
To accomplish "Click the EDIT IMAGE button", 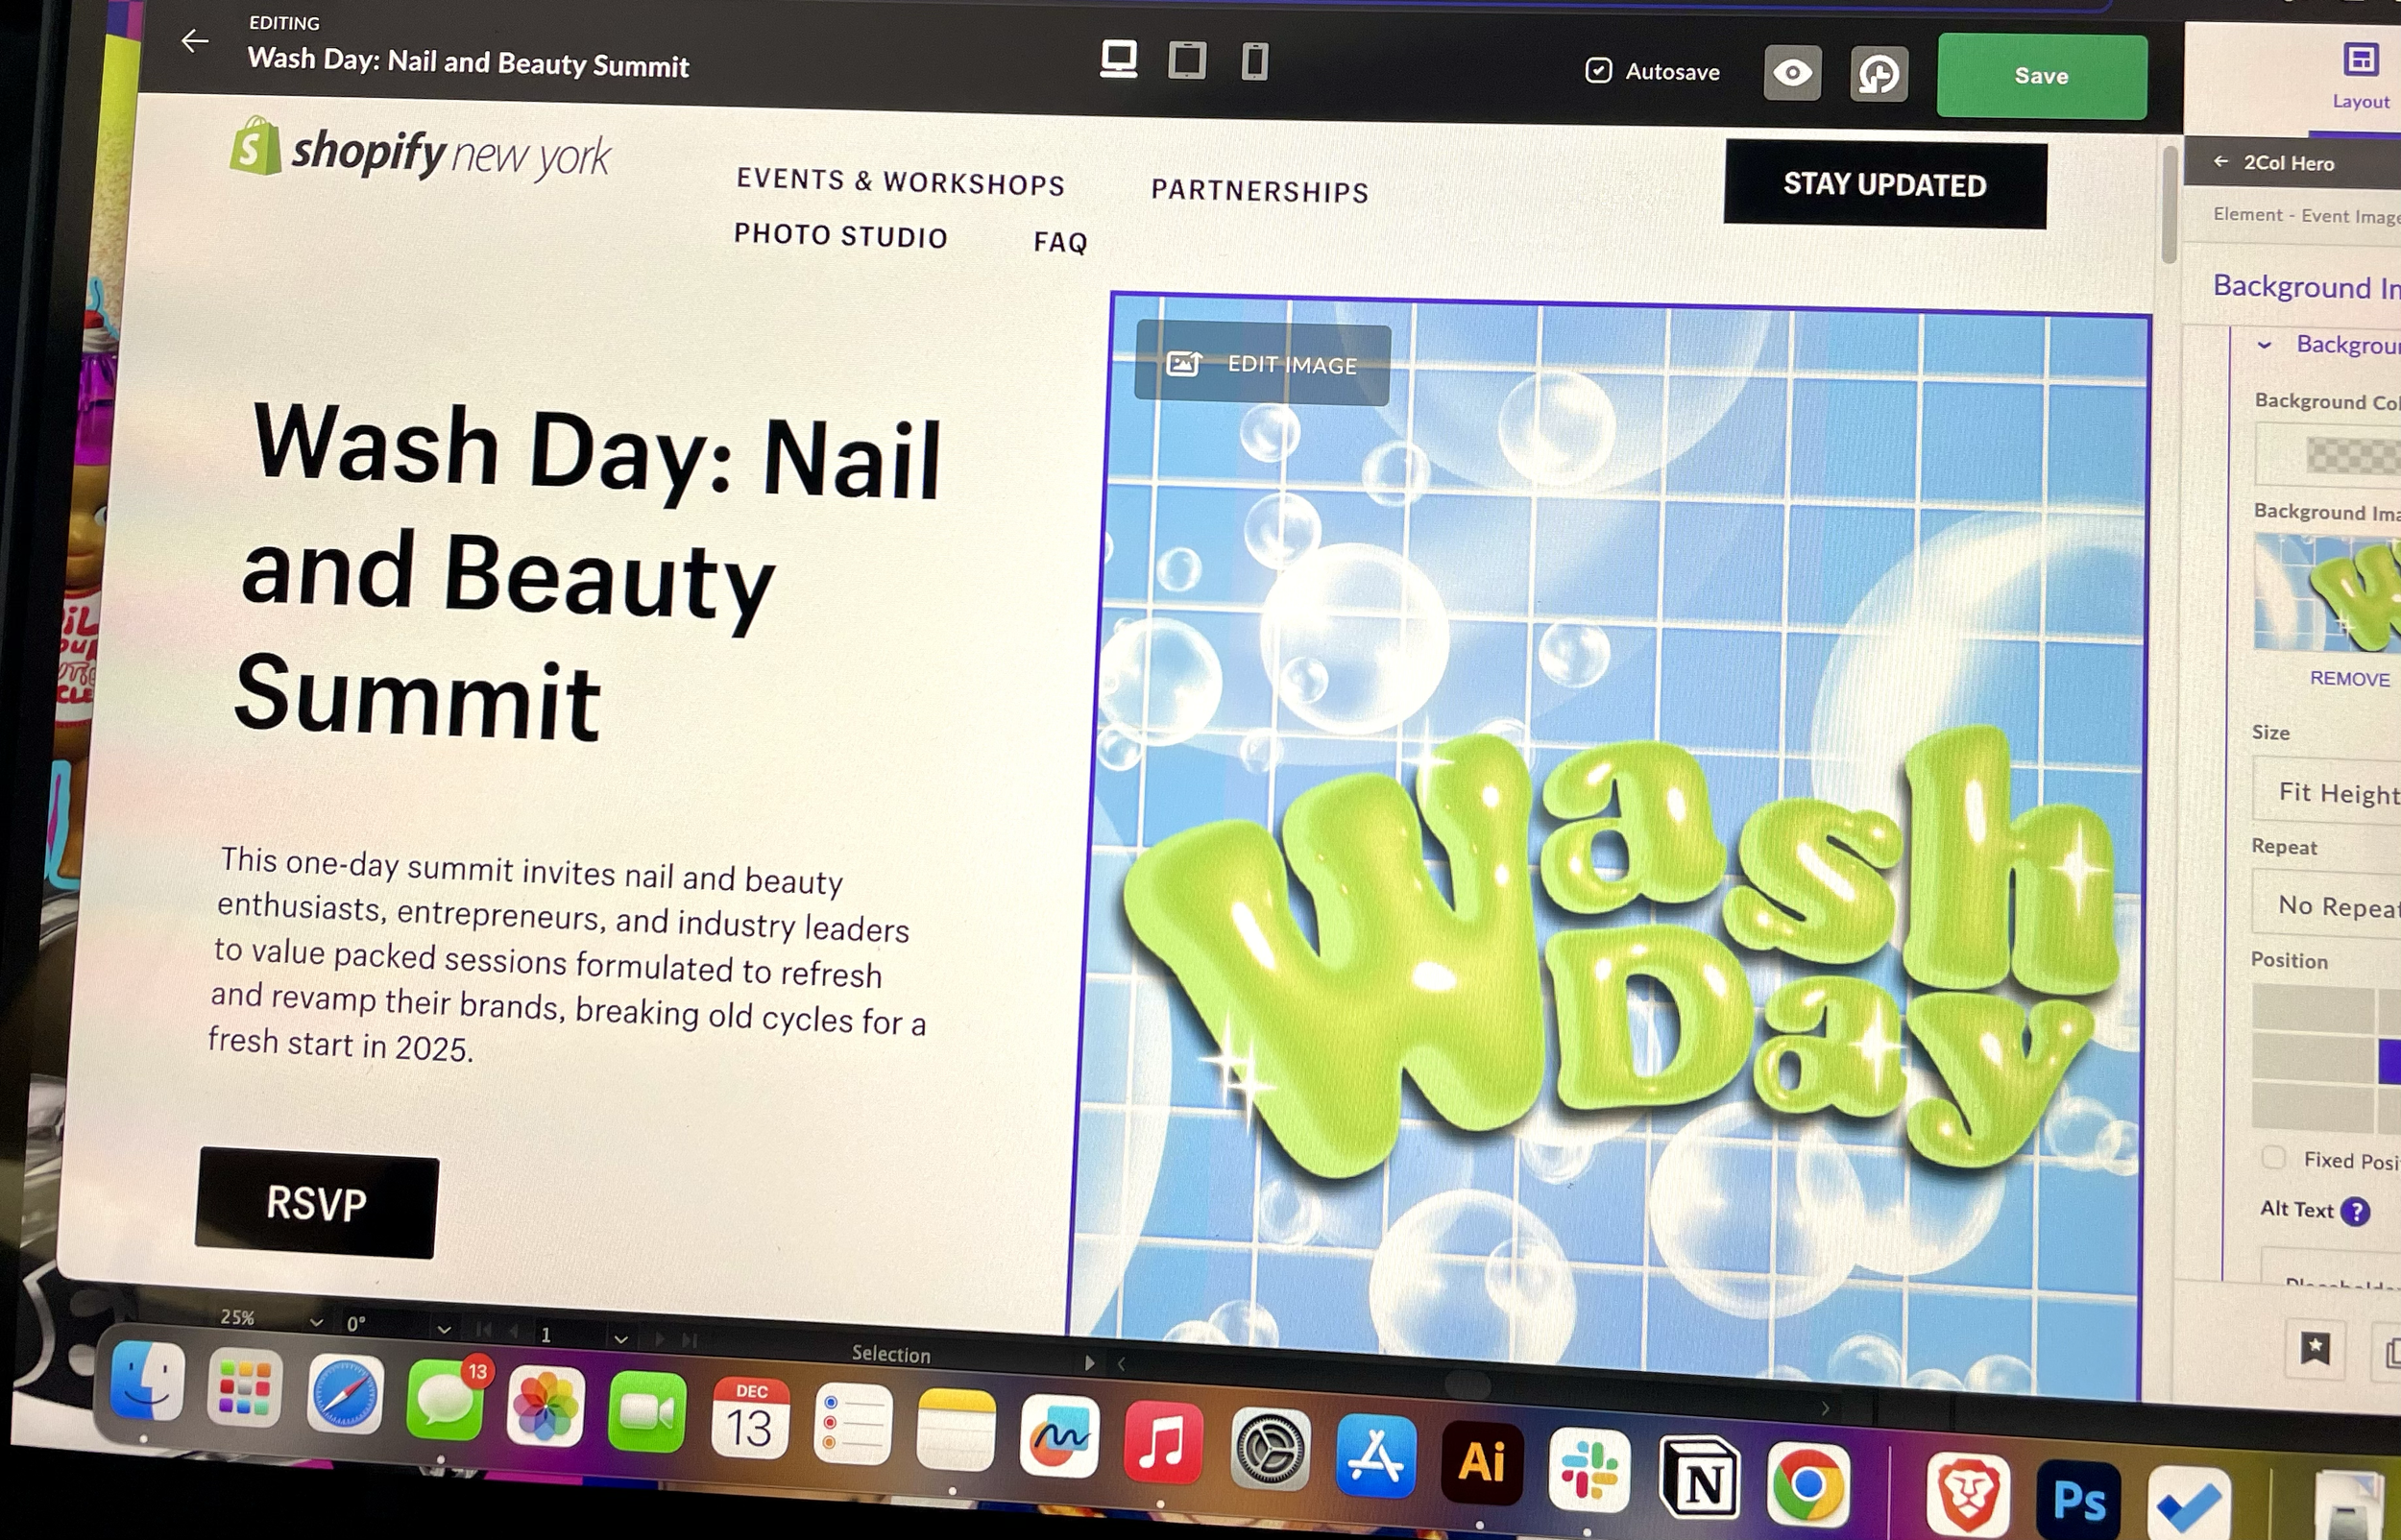I will click(x=1262, y=365).
